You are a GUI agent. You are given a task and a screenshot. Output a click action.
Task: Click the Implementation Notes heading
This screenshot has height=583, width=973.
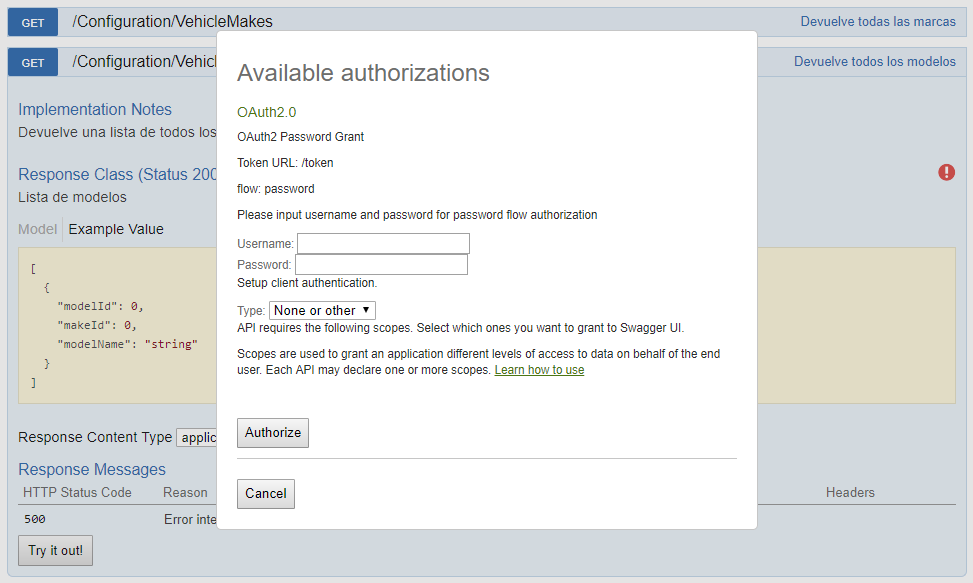point(95,110)
